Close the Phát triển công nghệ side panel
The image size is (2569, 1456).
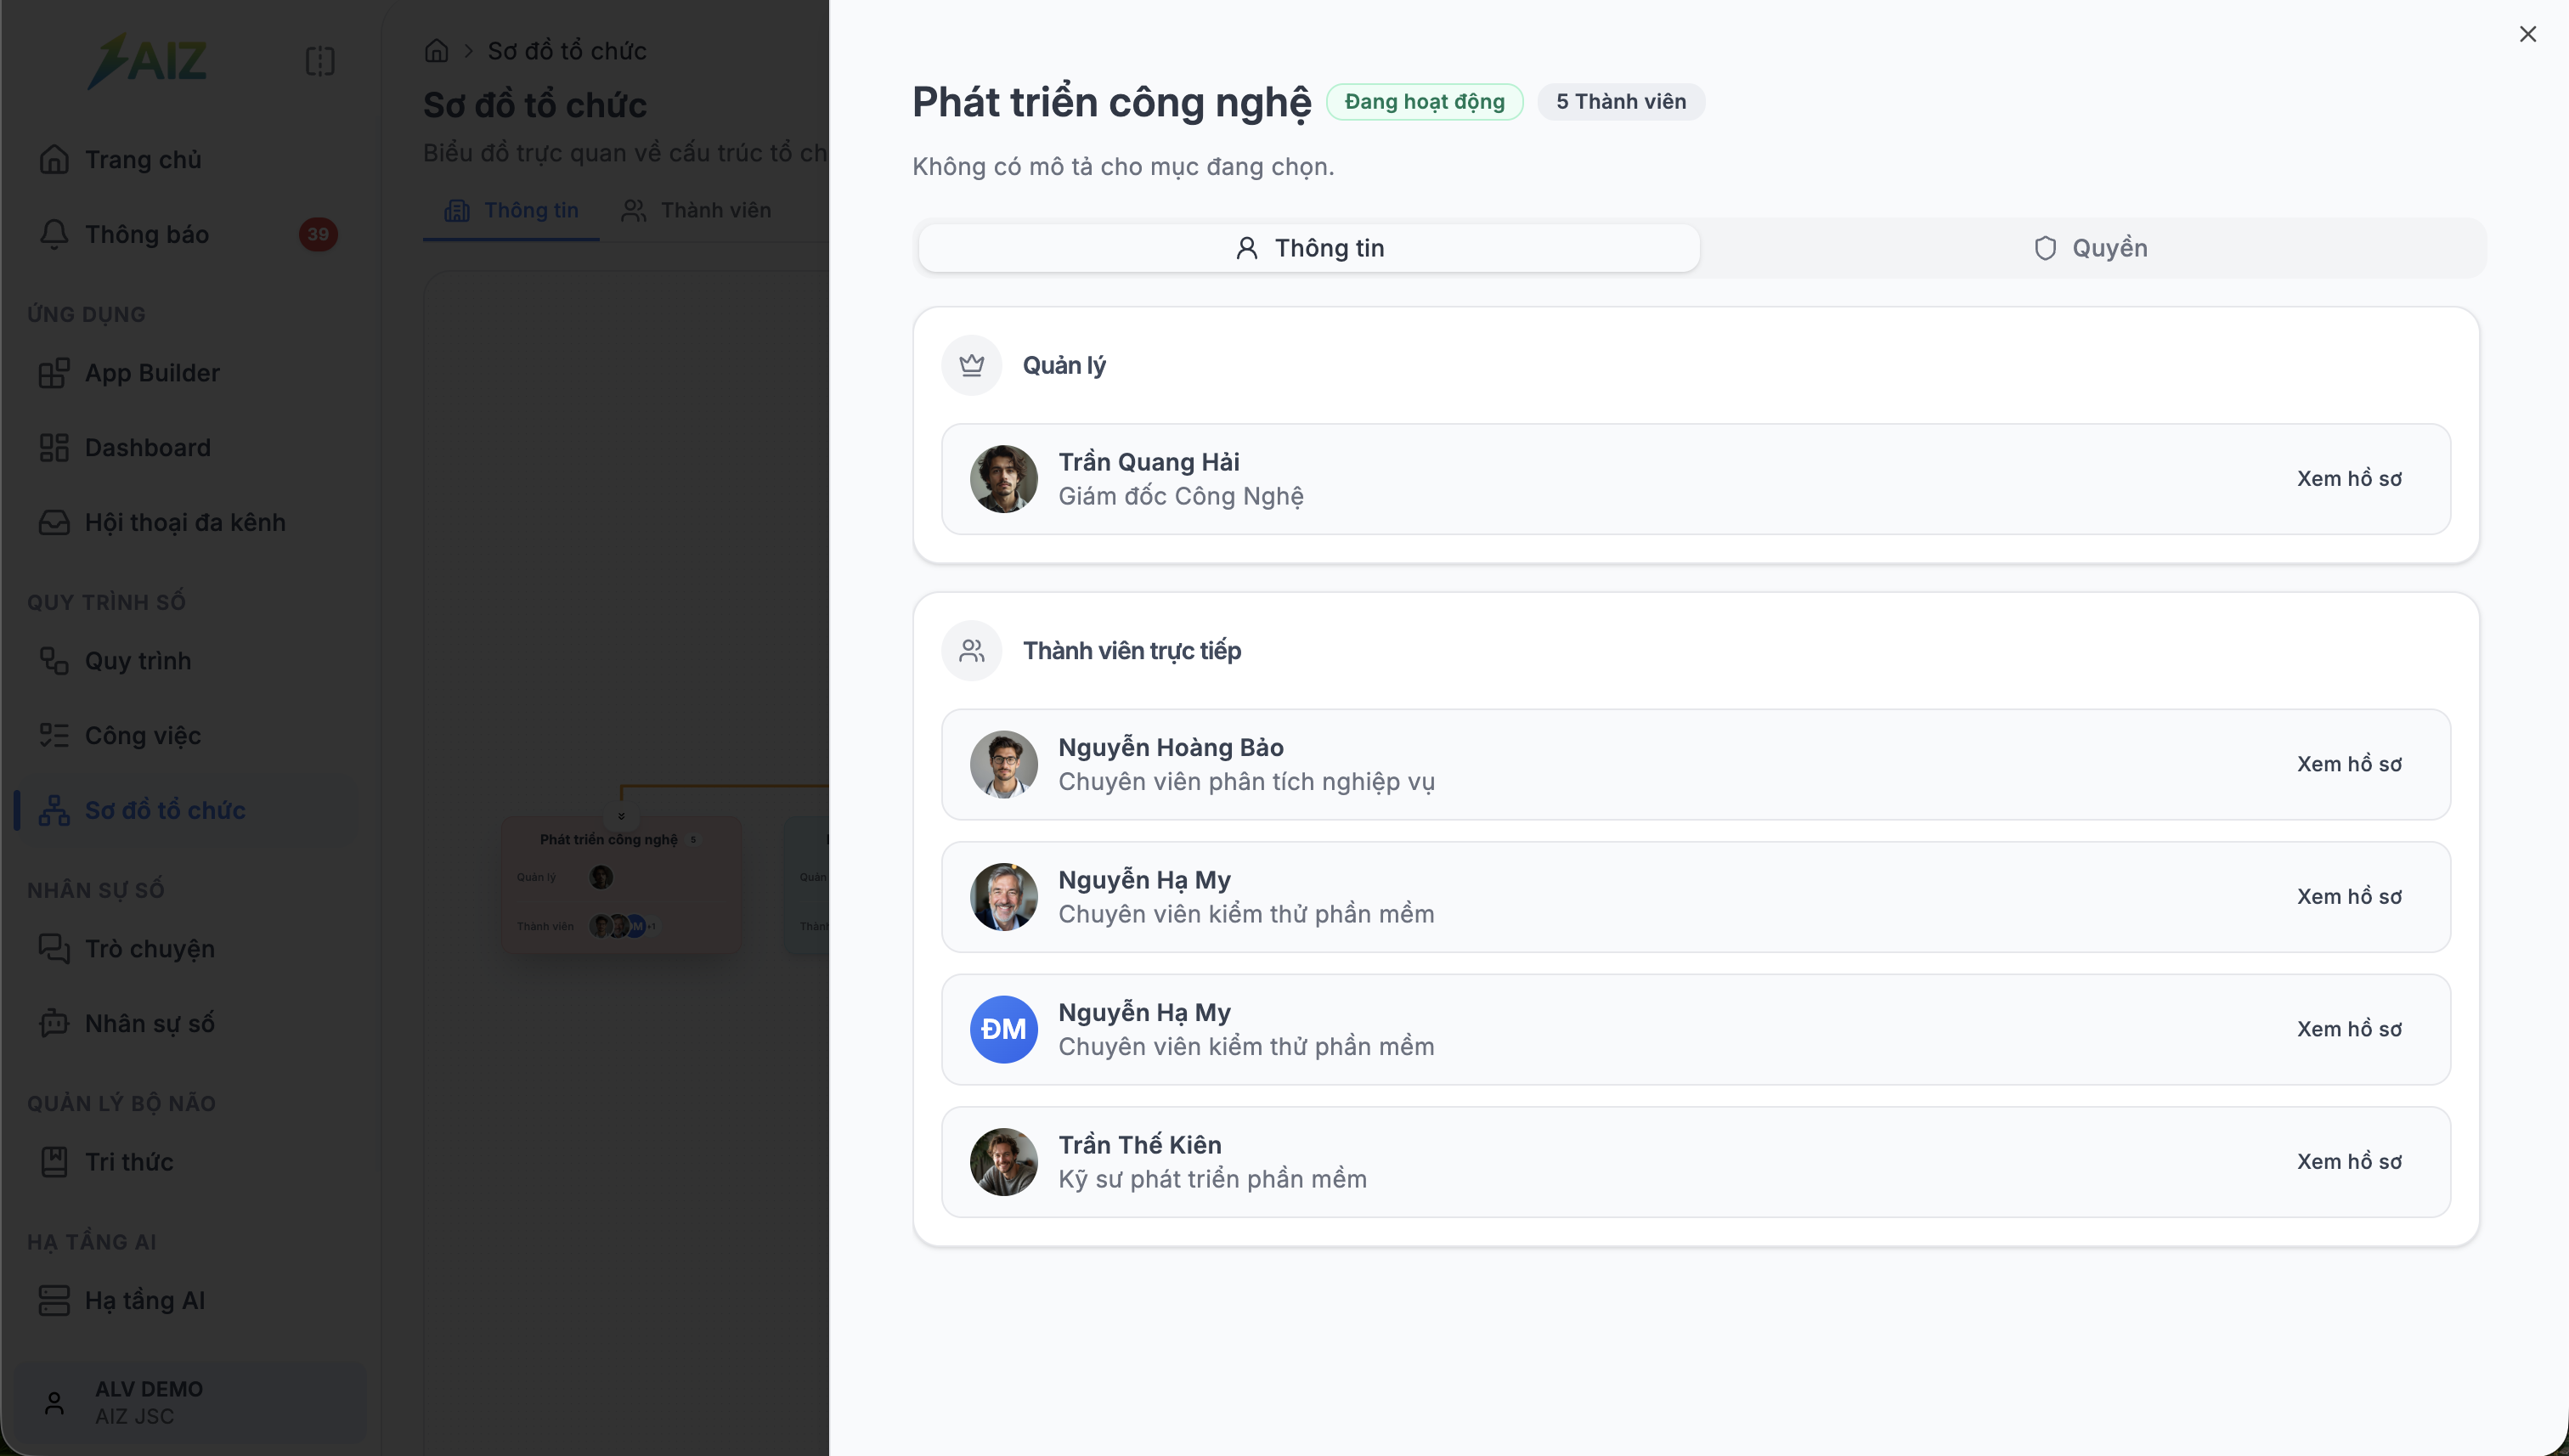tap(2527, 34)
